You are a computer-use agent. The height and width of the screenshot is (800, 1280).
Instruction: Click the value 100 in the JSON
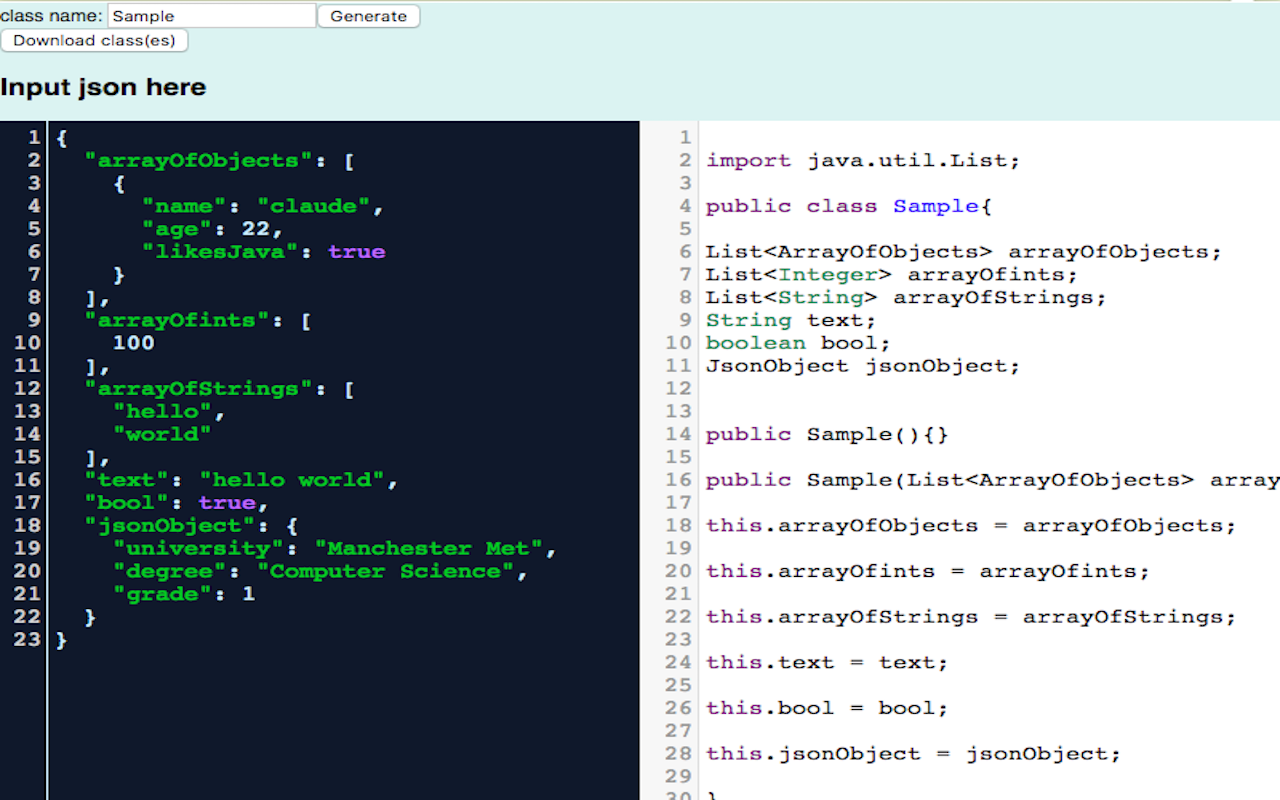pos(134,343)
